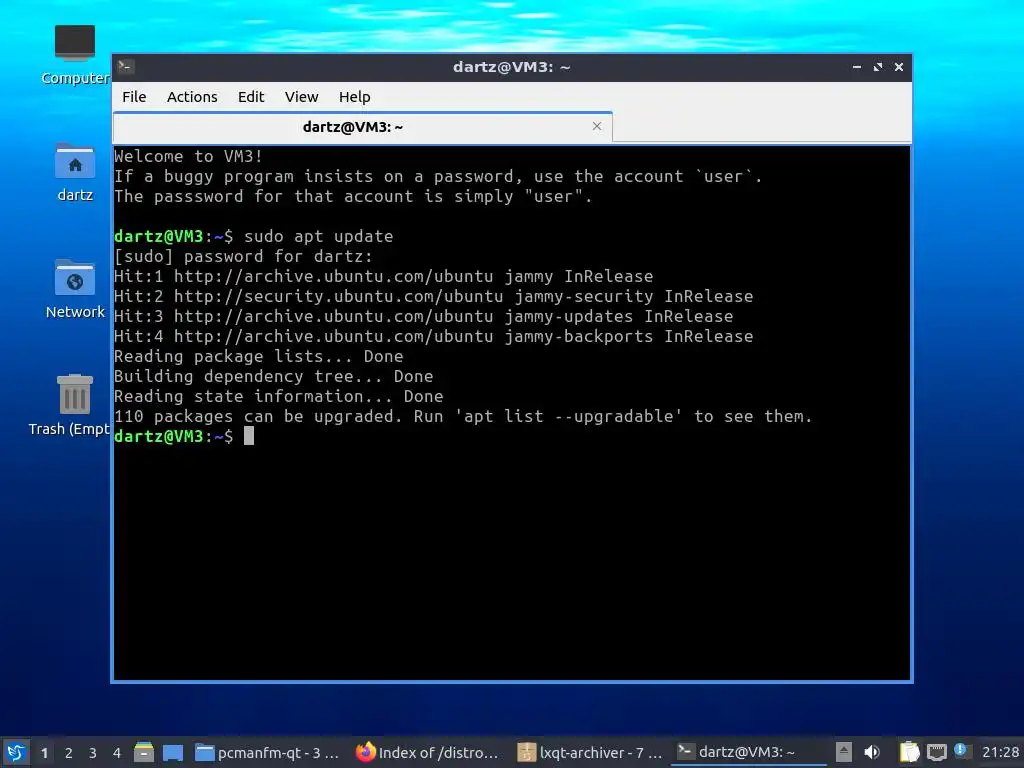1024x768 pixels.
Task: Maximize the terminal window
Action: [x=878, y=67]
